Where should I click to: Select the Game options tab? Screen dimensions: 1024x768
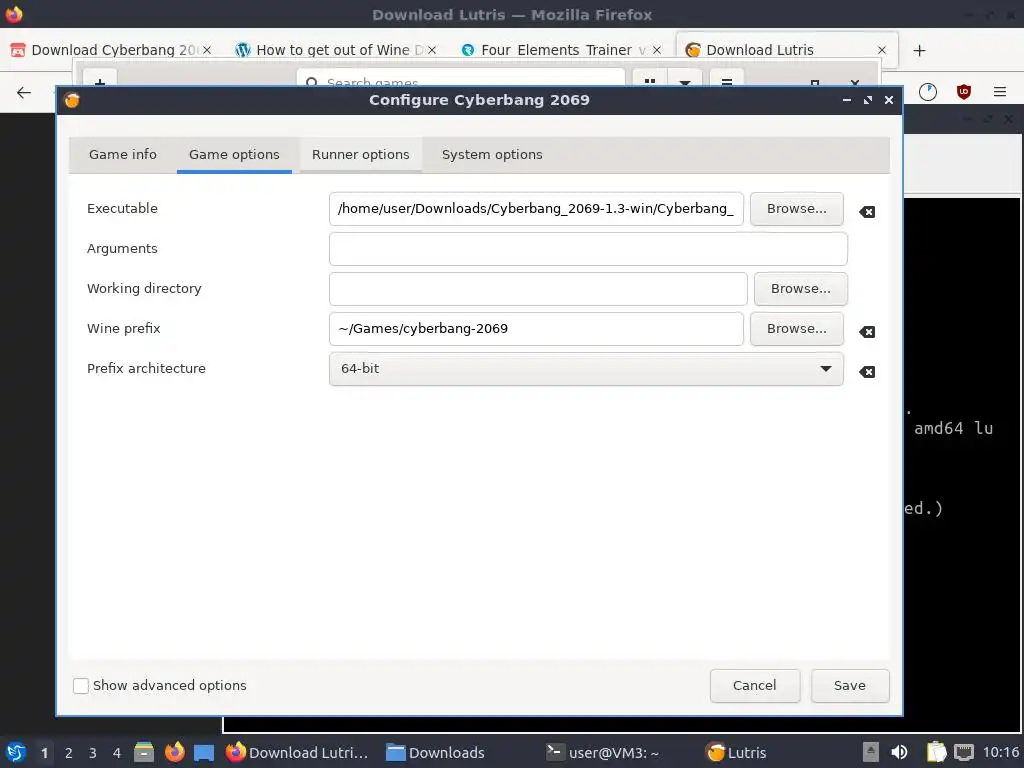coord(234,155)
